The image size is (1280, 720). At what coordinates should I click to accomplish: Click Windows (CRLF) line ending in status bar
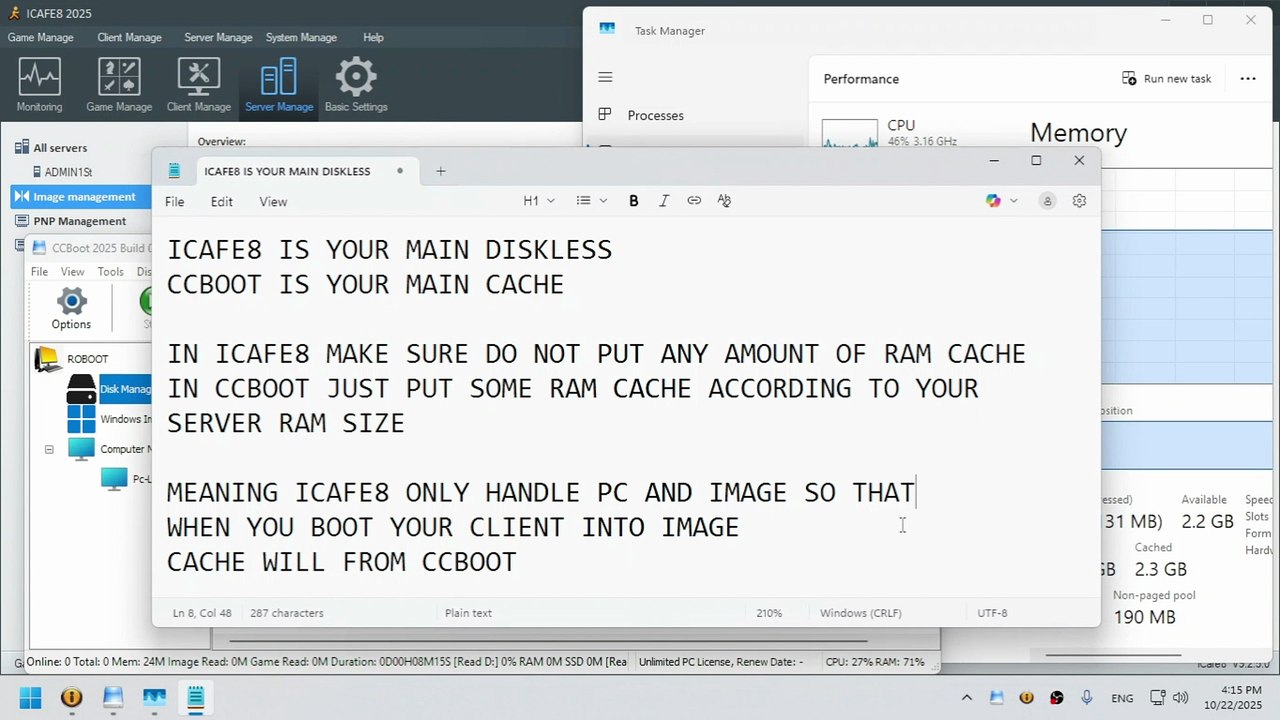tap(860, 613)
